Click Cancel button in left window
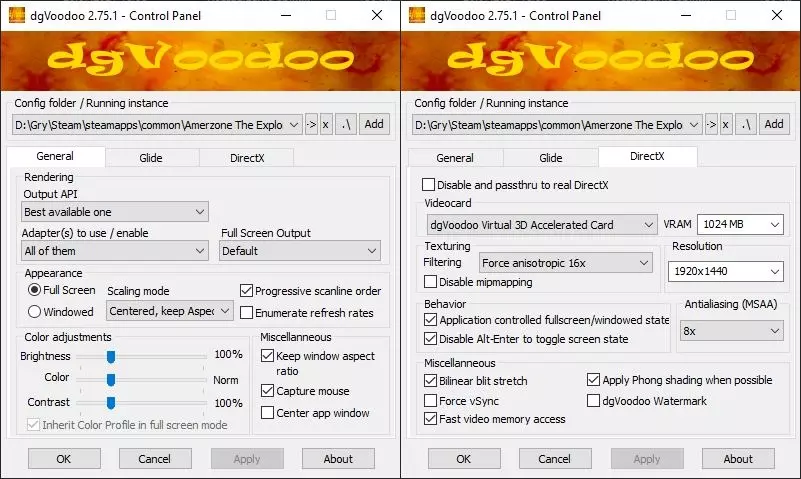Screen dimensions: 801x479 tap(155, 459)
